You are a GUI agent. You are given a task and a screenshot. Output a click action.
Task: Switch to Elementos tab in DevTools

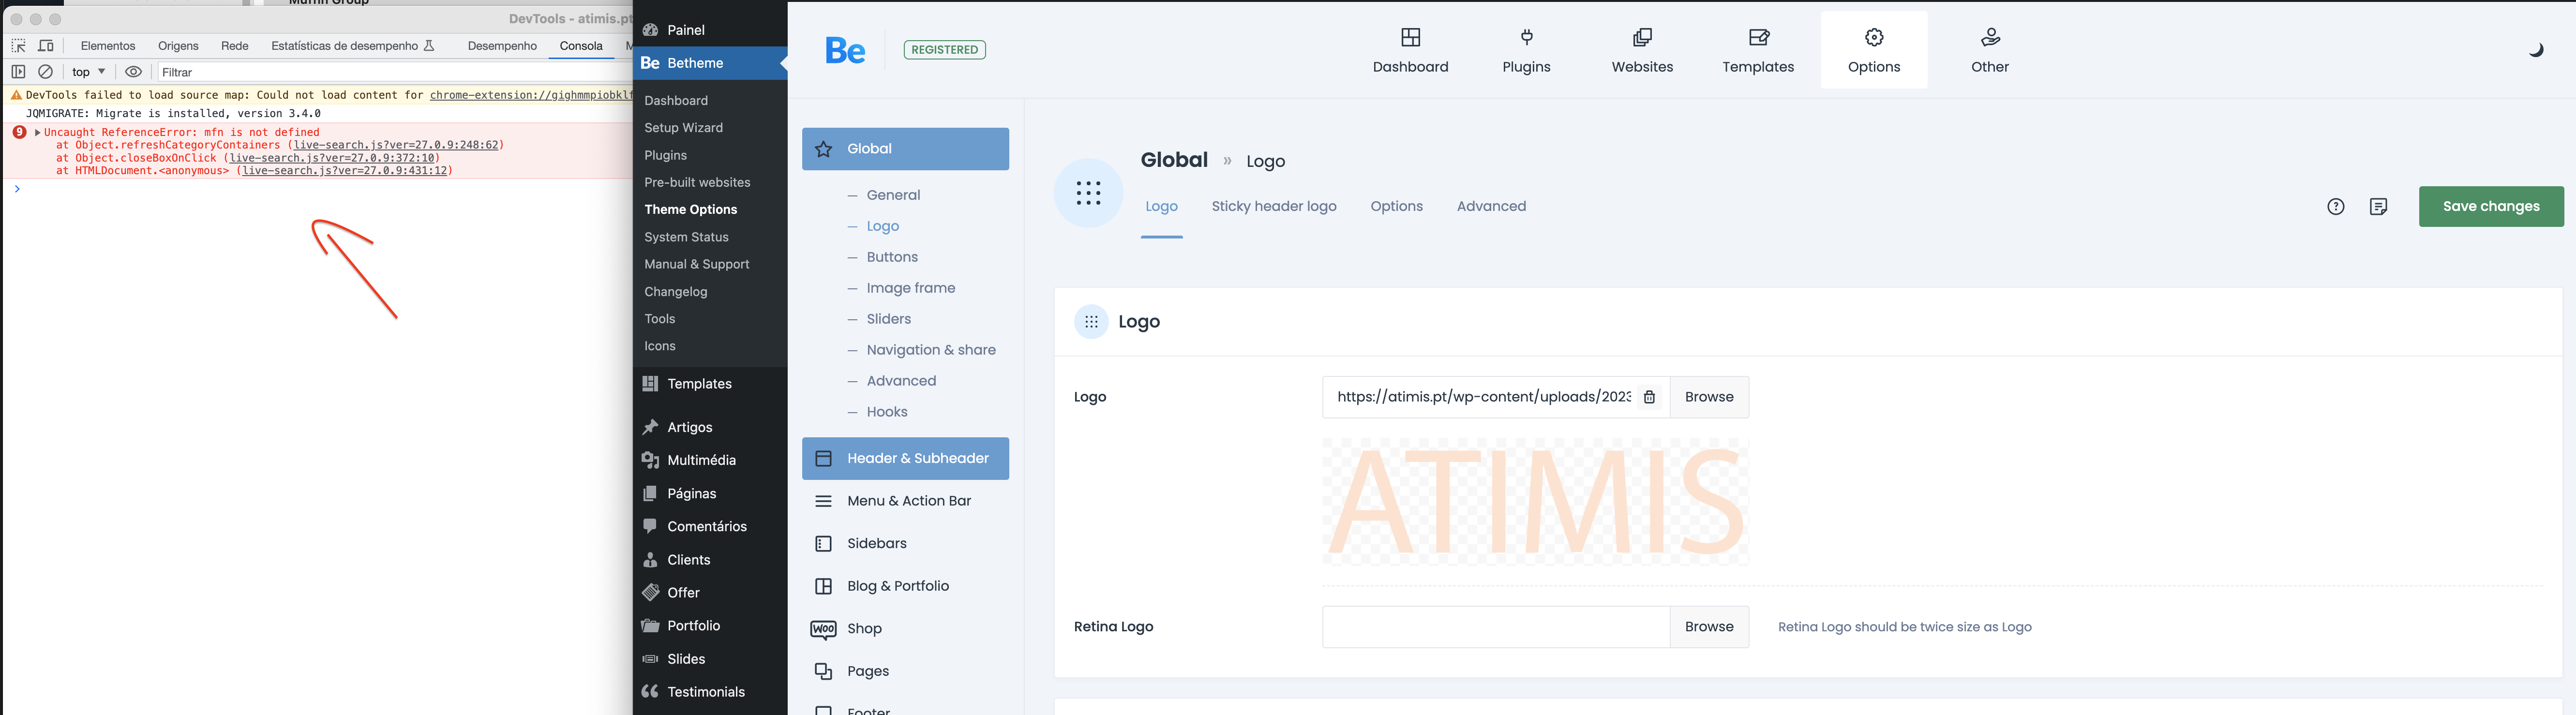pos(108,46)
